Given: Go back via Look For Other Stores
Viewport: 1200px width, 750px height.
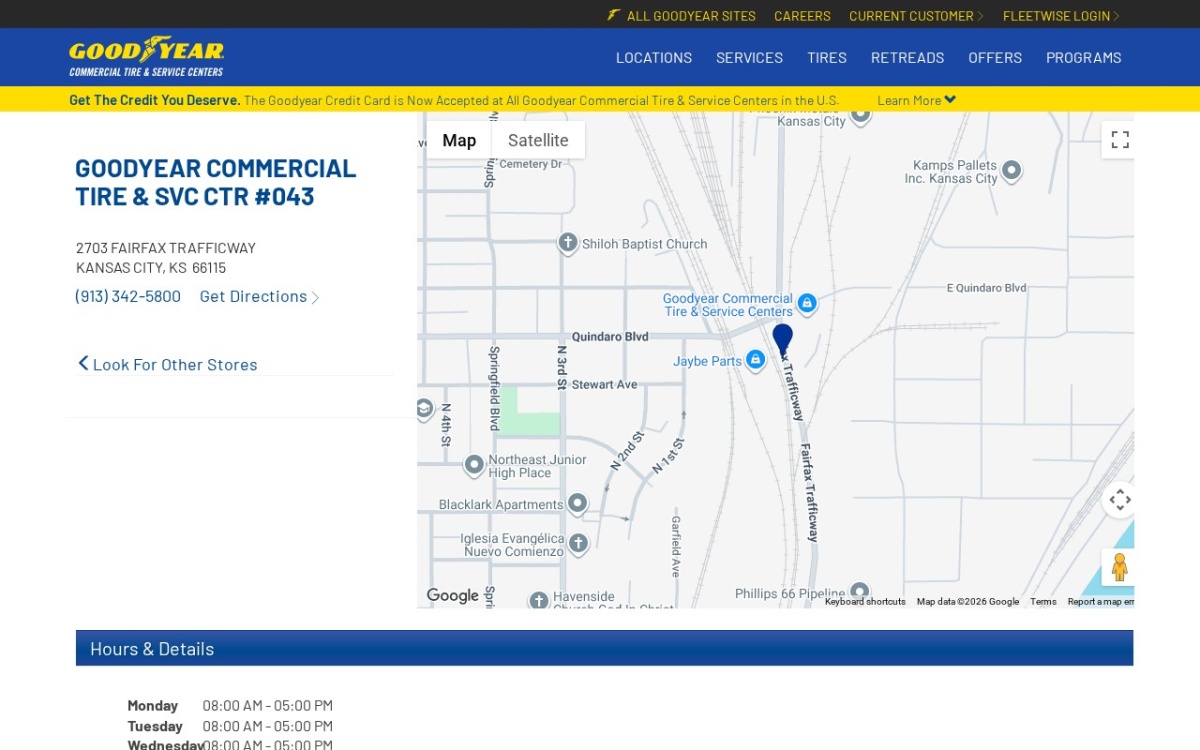Looking at the screenshot, I should (x=168, y=364).
